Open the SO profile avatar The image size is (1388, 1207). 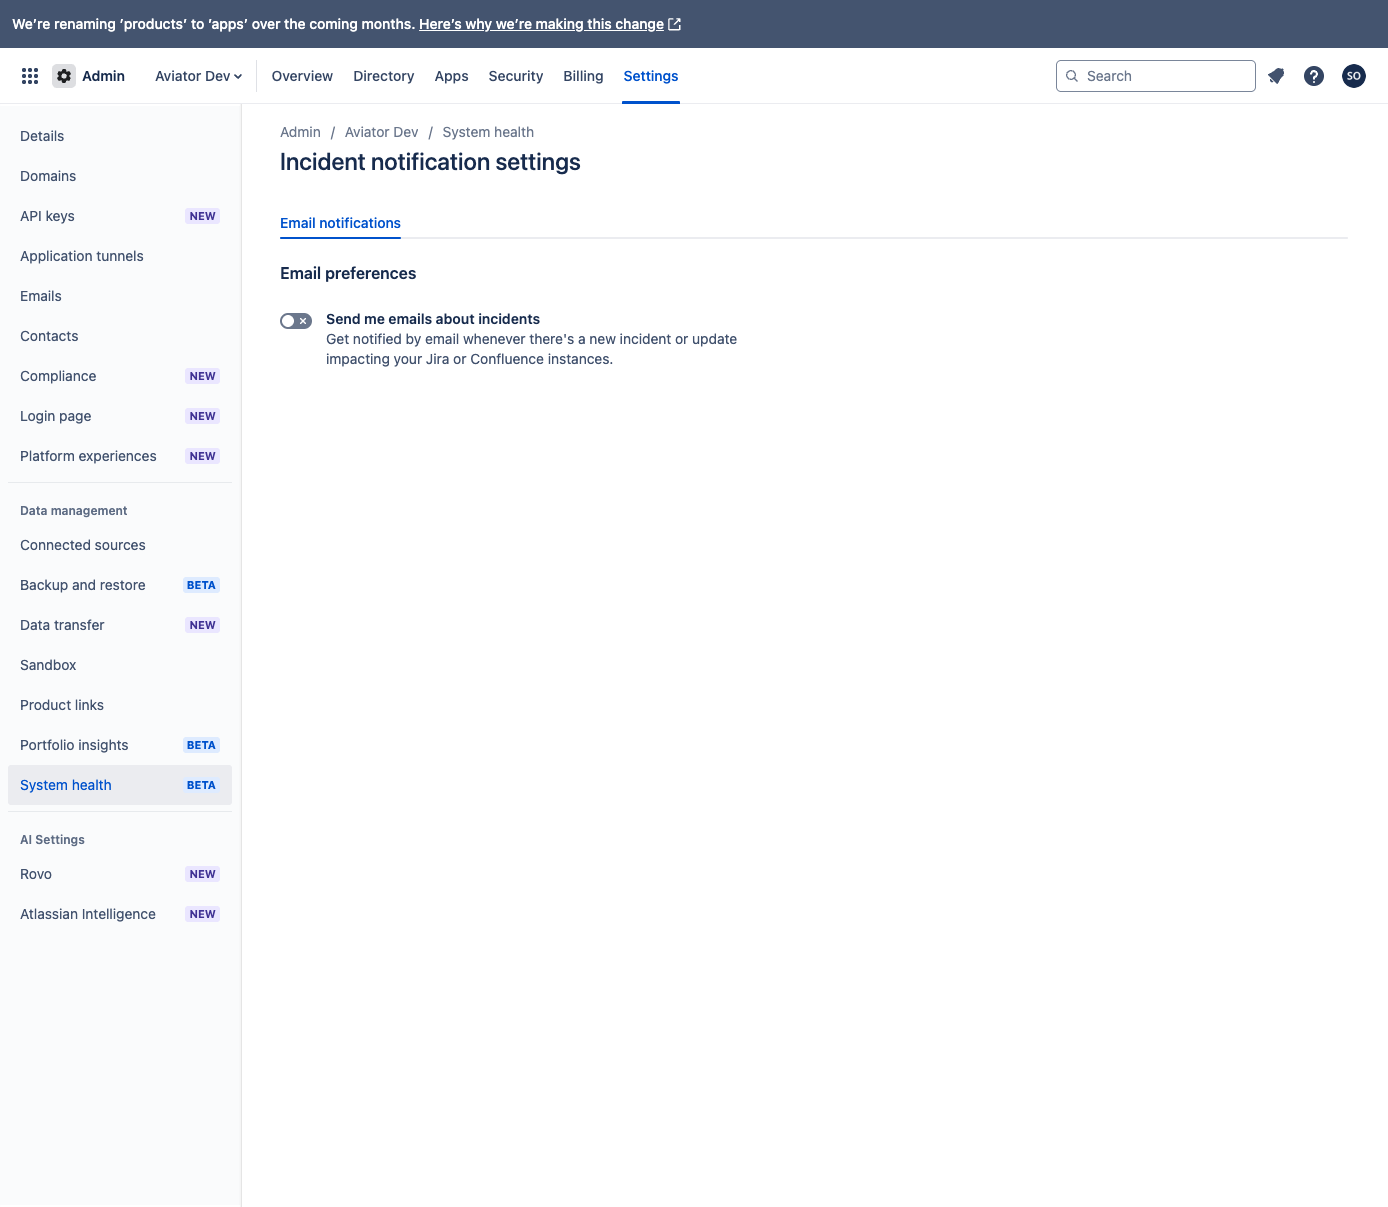point(1354,76)
